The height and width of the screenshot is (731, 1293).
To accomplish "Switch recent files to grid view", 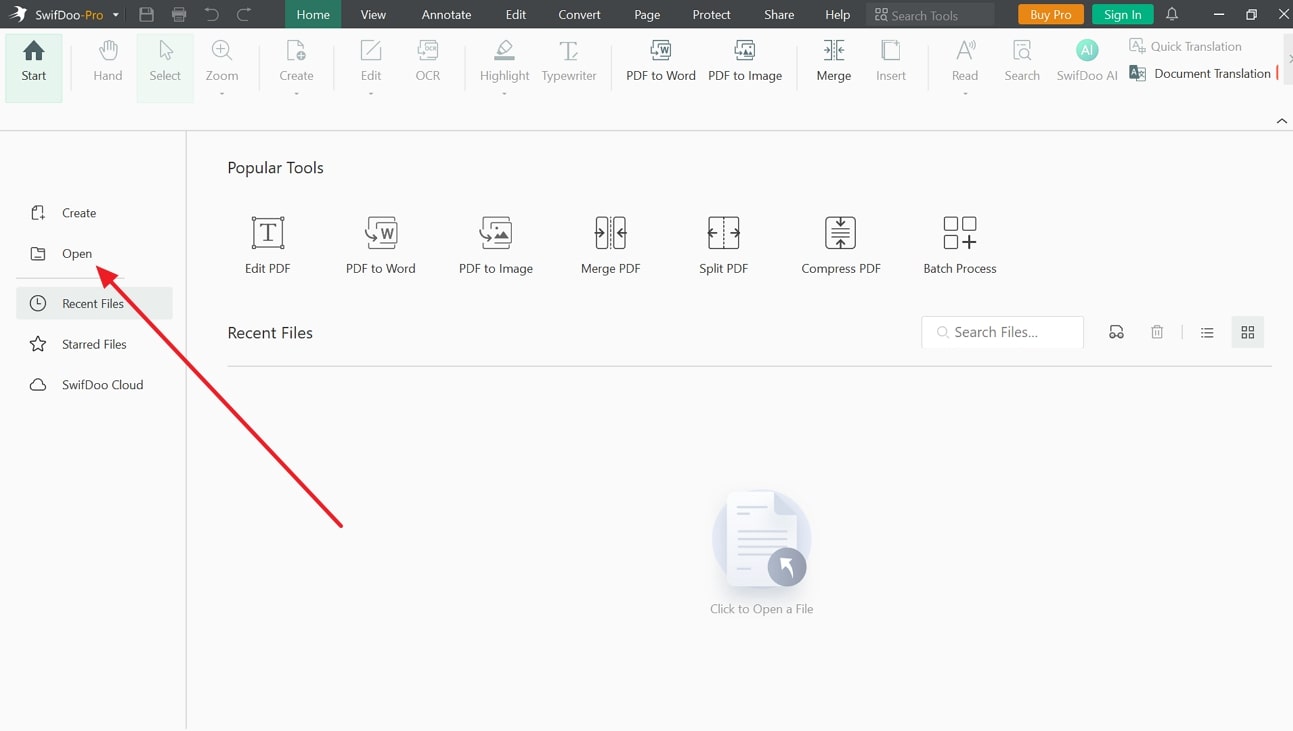I will pyautogui.click(x=1248, y=332).
